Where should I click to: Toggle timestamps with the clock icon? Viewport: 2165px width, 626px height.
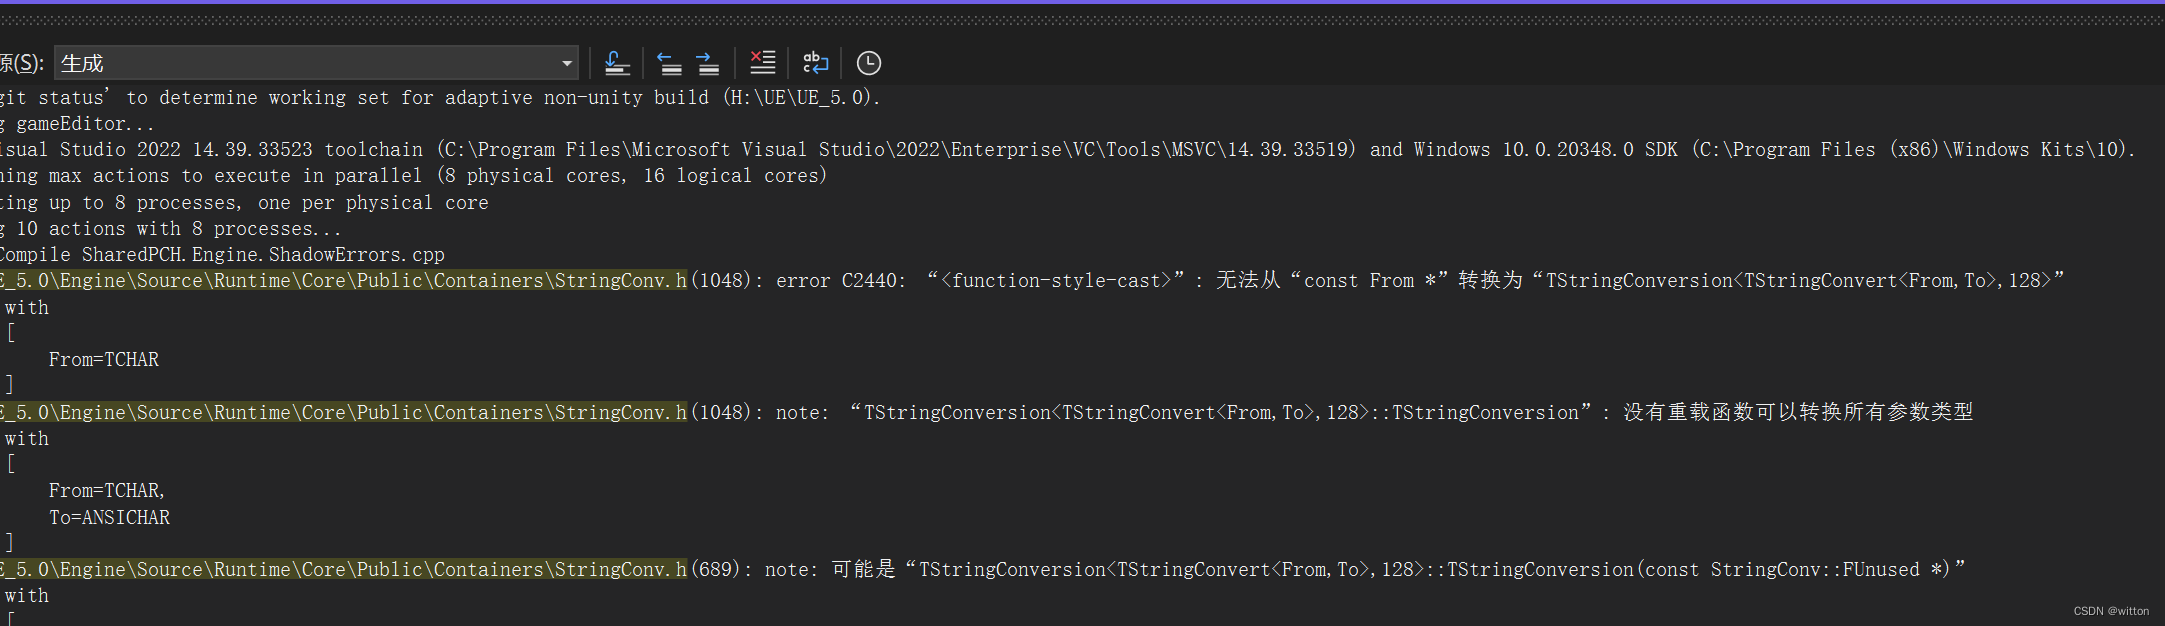(x=869, y=63)
